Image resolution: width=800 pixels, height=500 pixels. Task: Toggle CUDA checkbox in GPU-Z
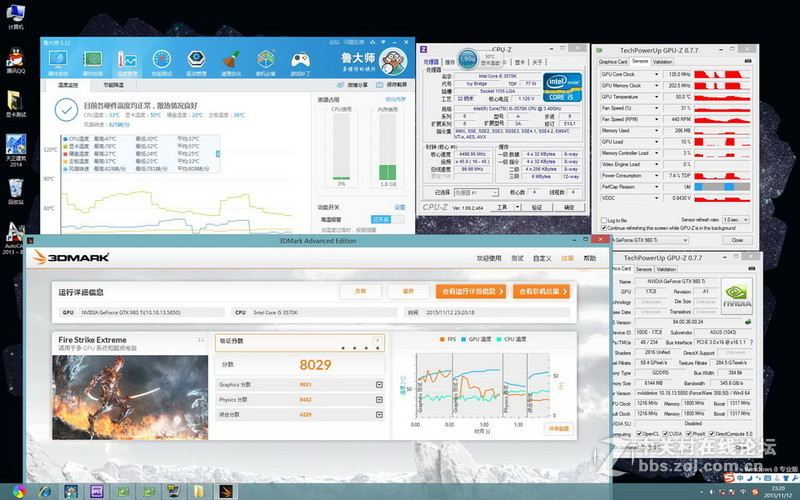[665, 434]
